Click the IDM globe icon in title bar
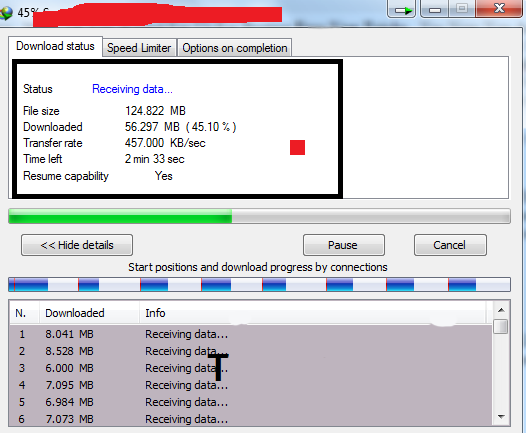526x433 pixels. coord(6,13)
